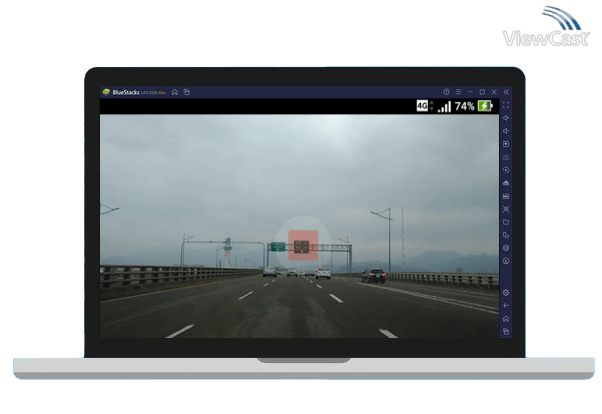Decrease volume using sidebar speaker icon
Screen dimensions: 602x414
tap(506, 131)
